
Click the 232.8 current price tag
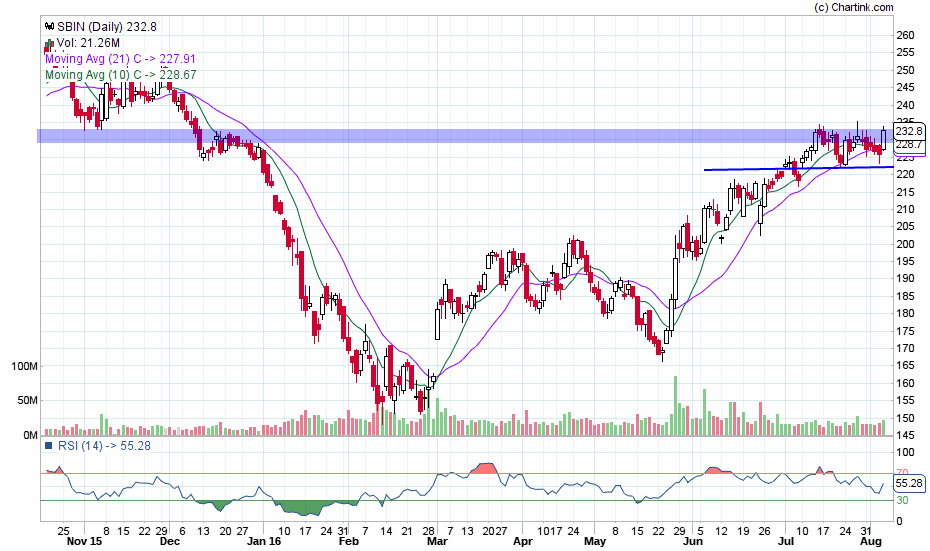(908, 131)
